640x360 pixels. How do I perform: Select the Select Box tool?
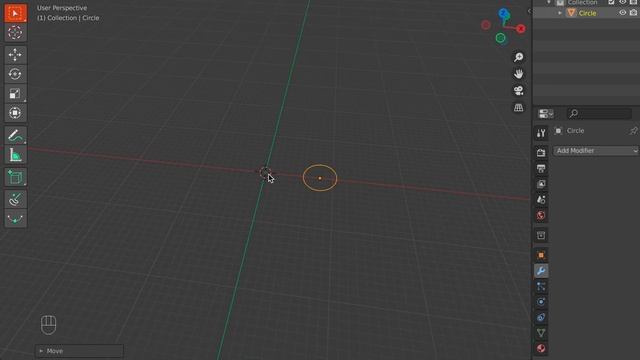pos(16,13)
